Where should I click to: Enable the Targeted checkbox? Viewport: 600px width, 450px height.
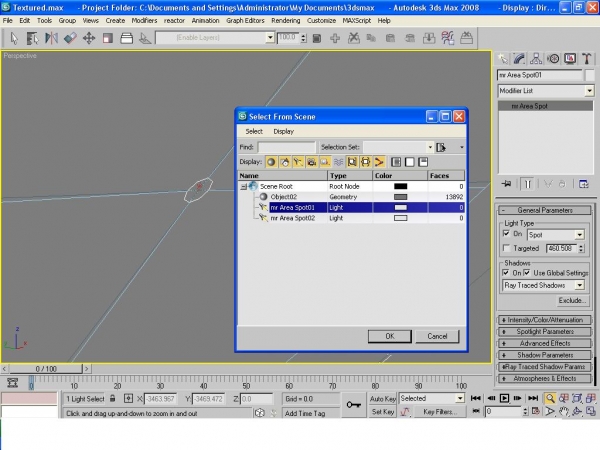pos(506,248)
